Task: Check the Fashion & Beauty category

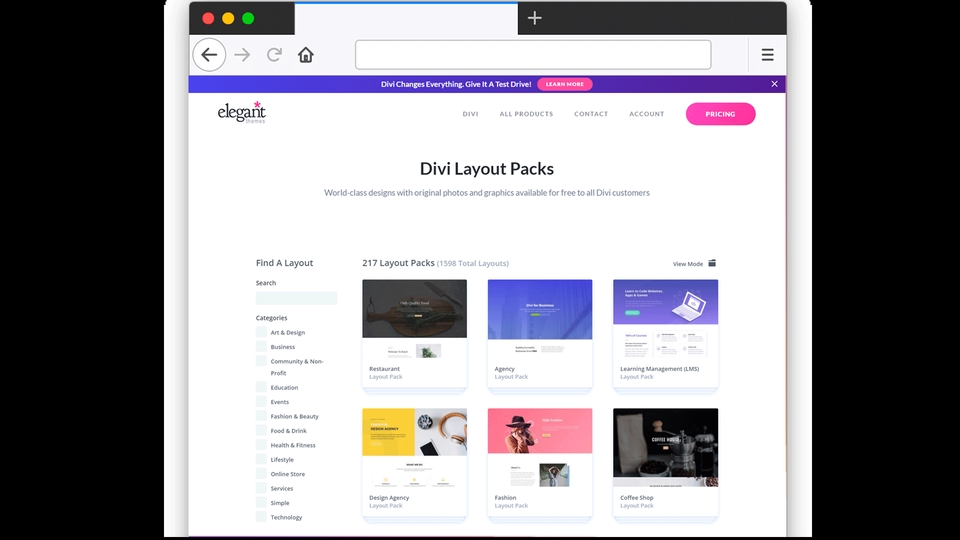Action: coord(261,416)
